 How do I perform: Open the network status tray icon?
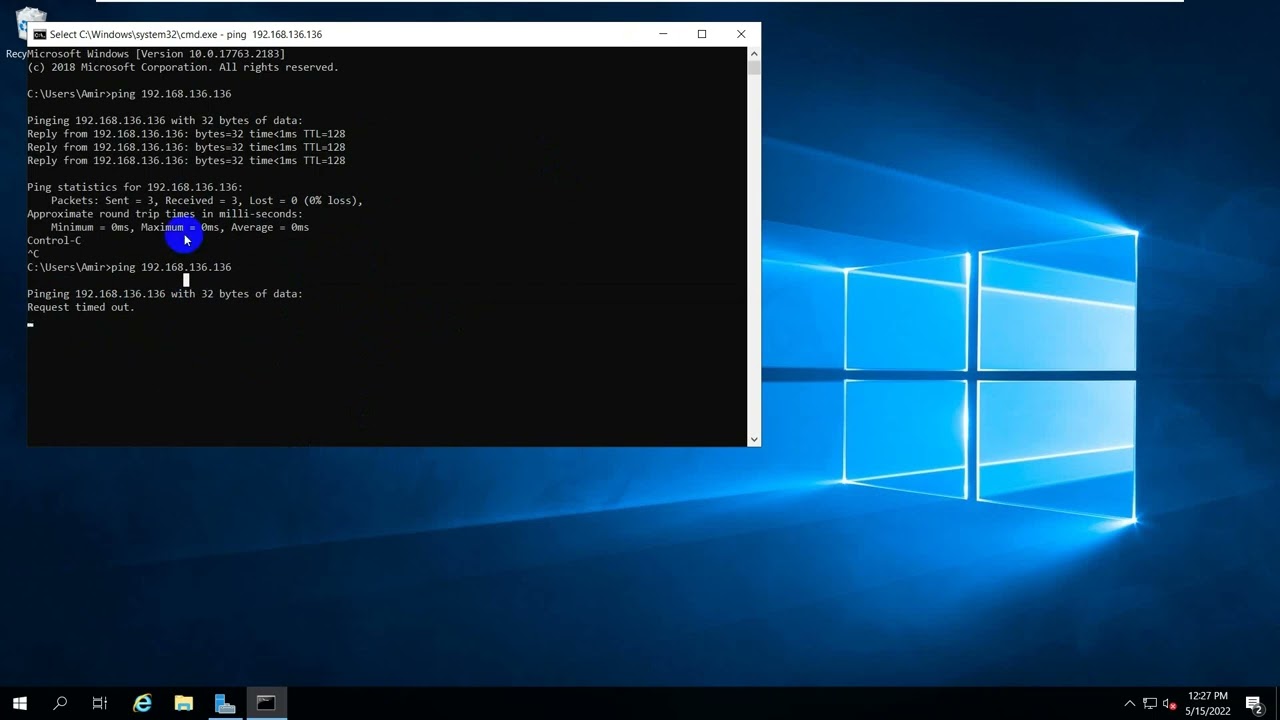point(1150,704)
